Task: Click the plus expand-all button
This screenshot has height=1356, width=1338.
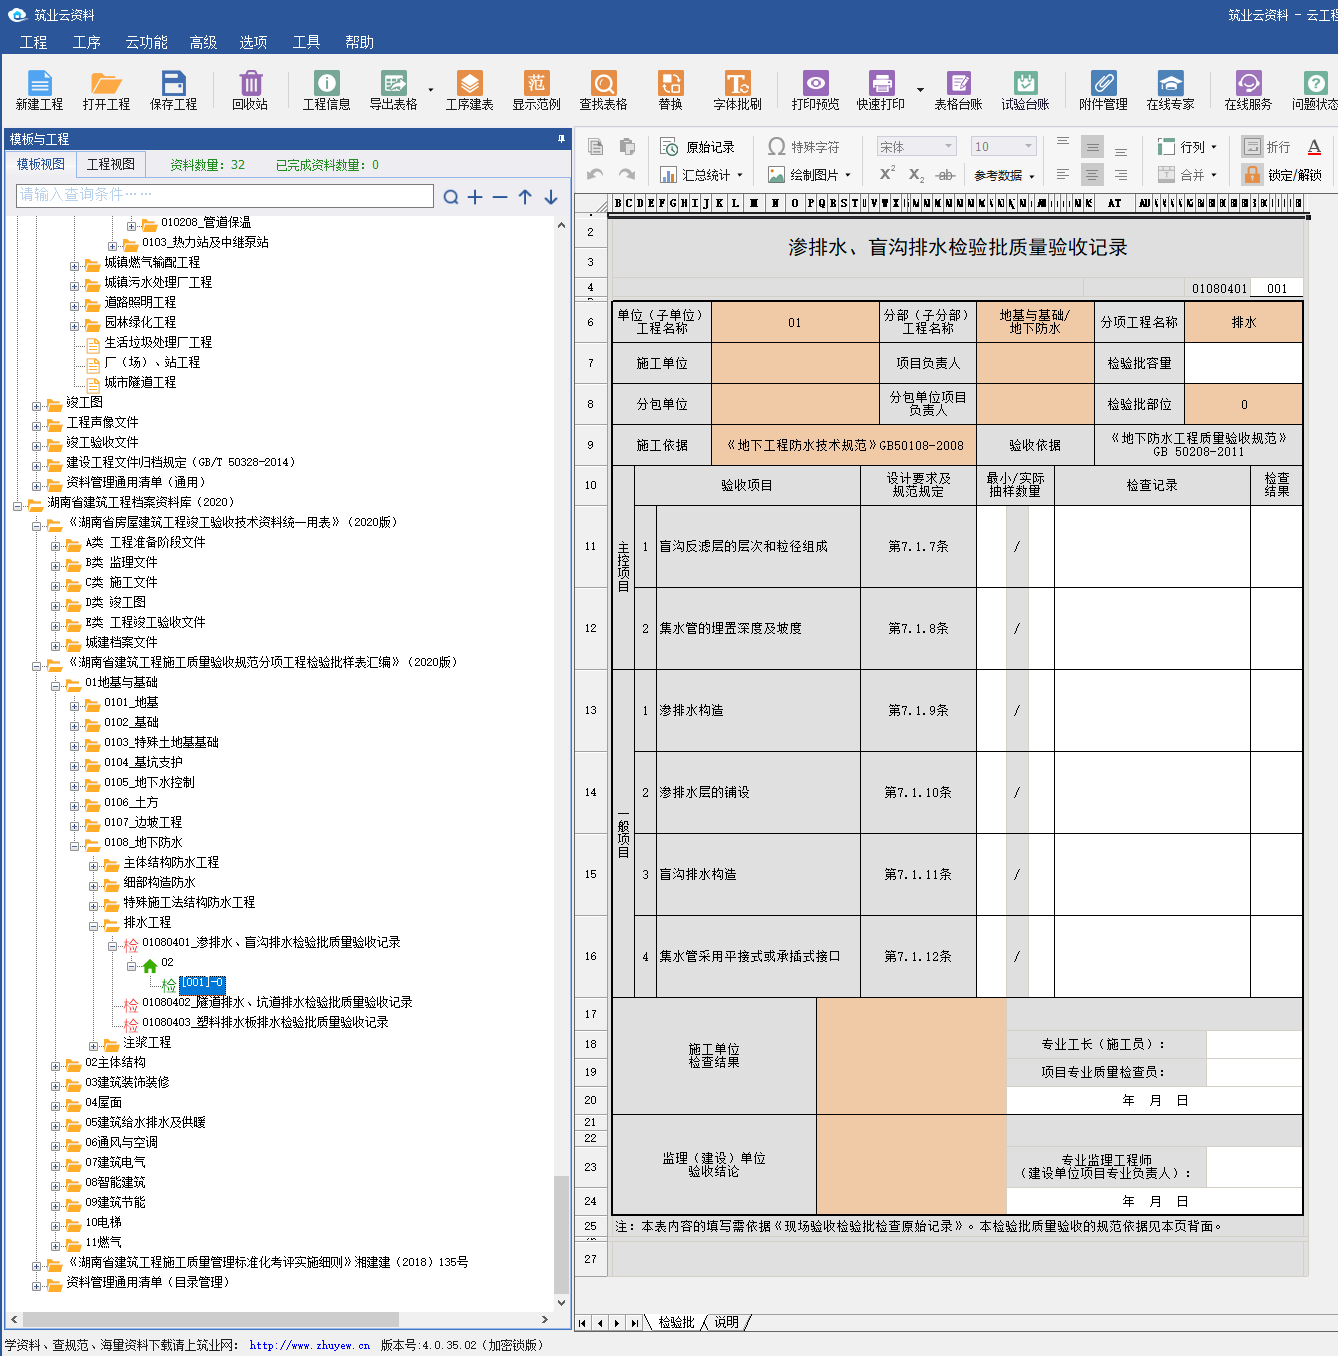Action: [475, 197]
